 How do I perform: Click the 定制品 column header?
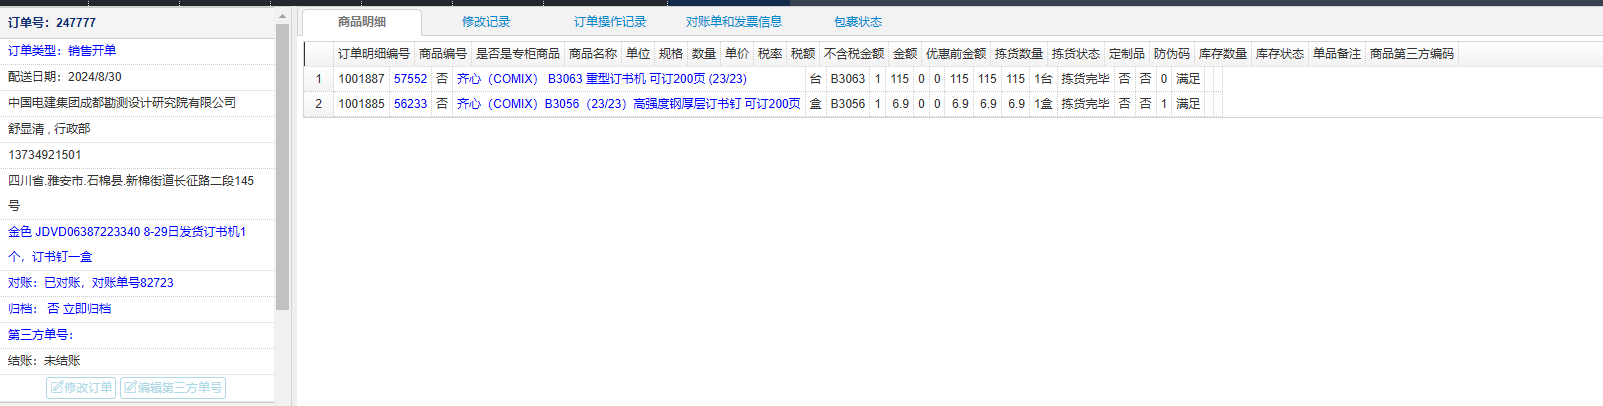pyautogui.click(x=1127, y=54)
